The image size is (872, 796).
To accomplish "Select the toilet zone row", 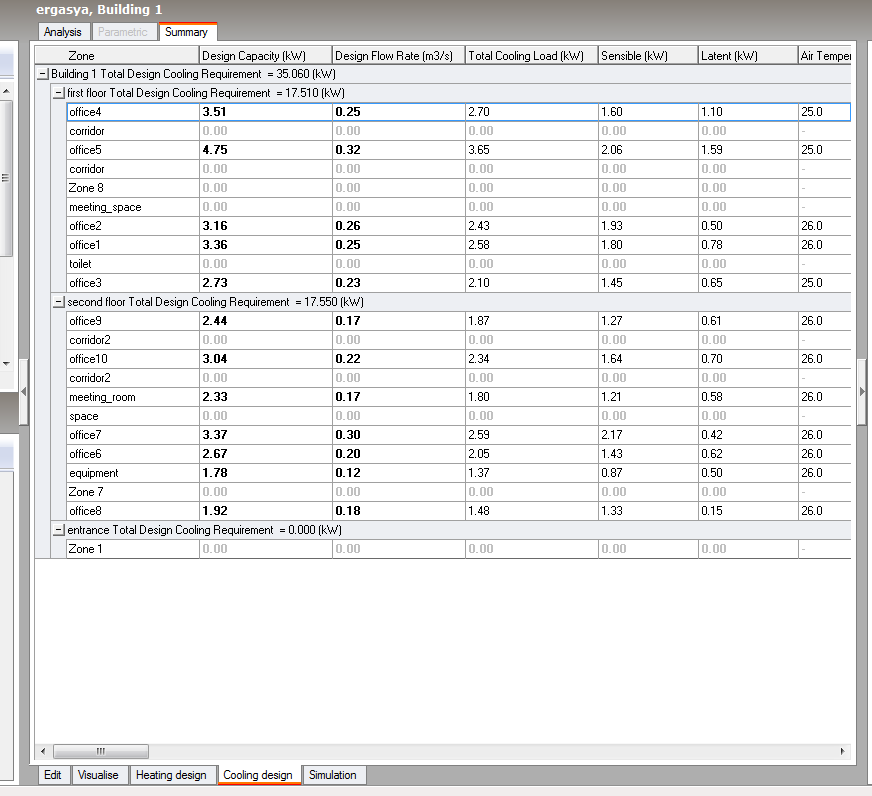I will click(459, 264).
